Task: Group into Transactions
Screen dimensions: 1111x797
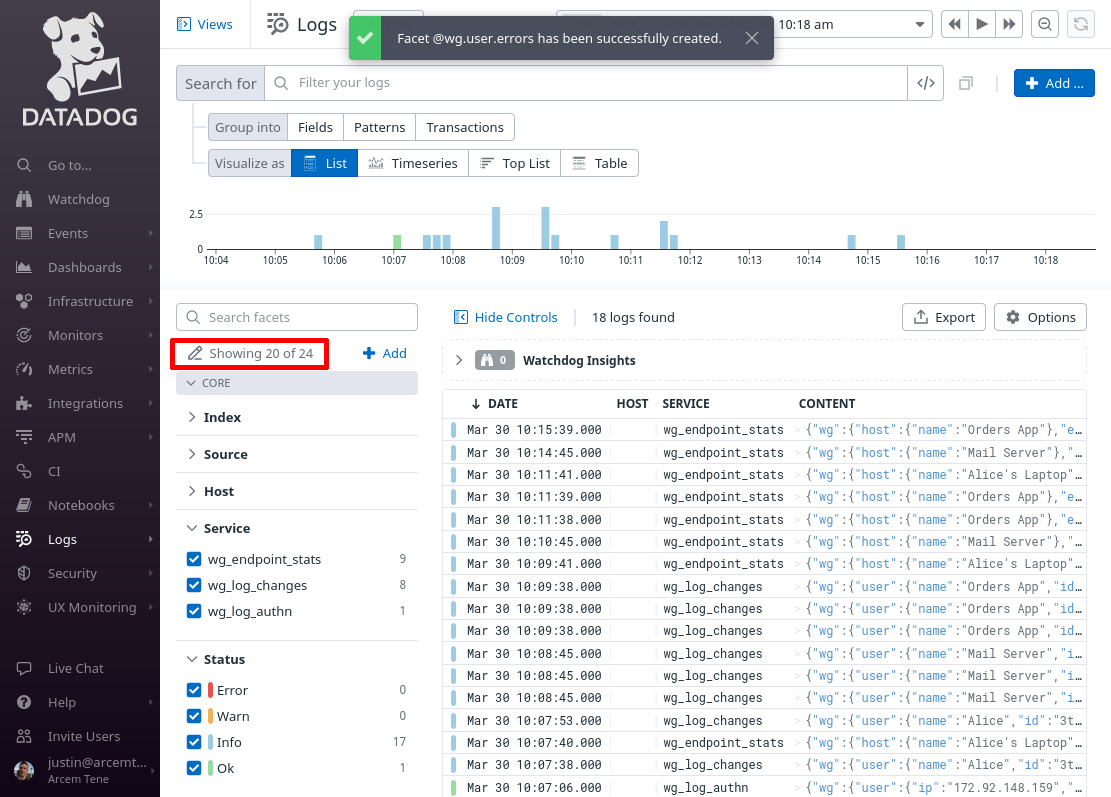Action: click(465, 128)
